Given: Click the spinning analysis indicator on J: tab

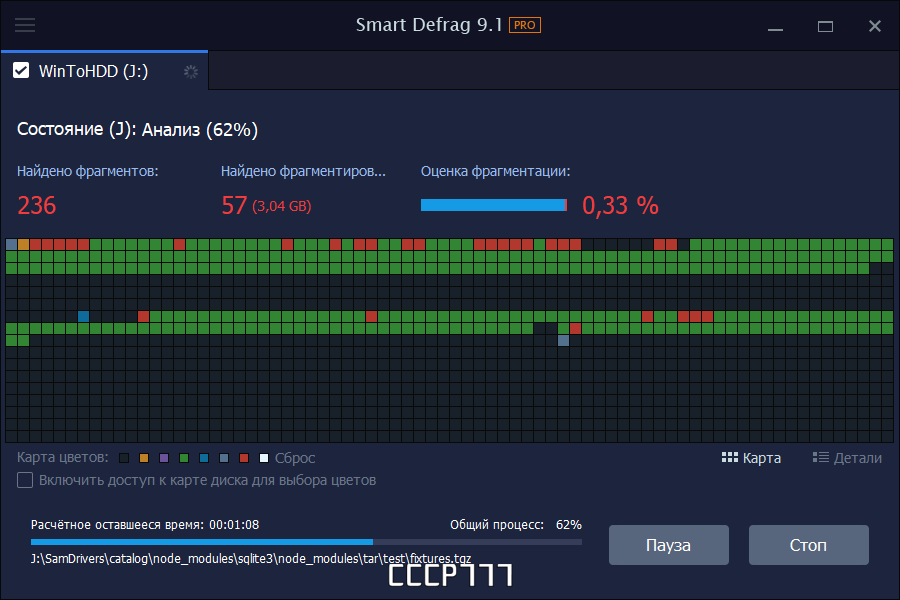Looking at the screenshot, I should pyautogui.click(x=191, y=72).
